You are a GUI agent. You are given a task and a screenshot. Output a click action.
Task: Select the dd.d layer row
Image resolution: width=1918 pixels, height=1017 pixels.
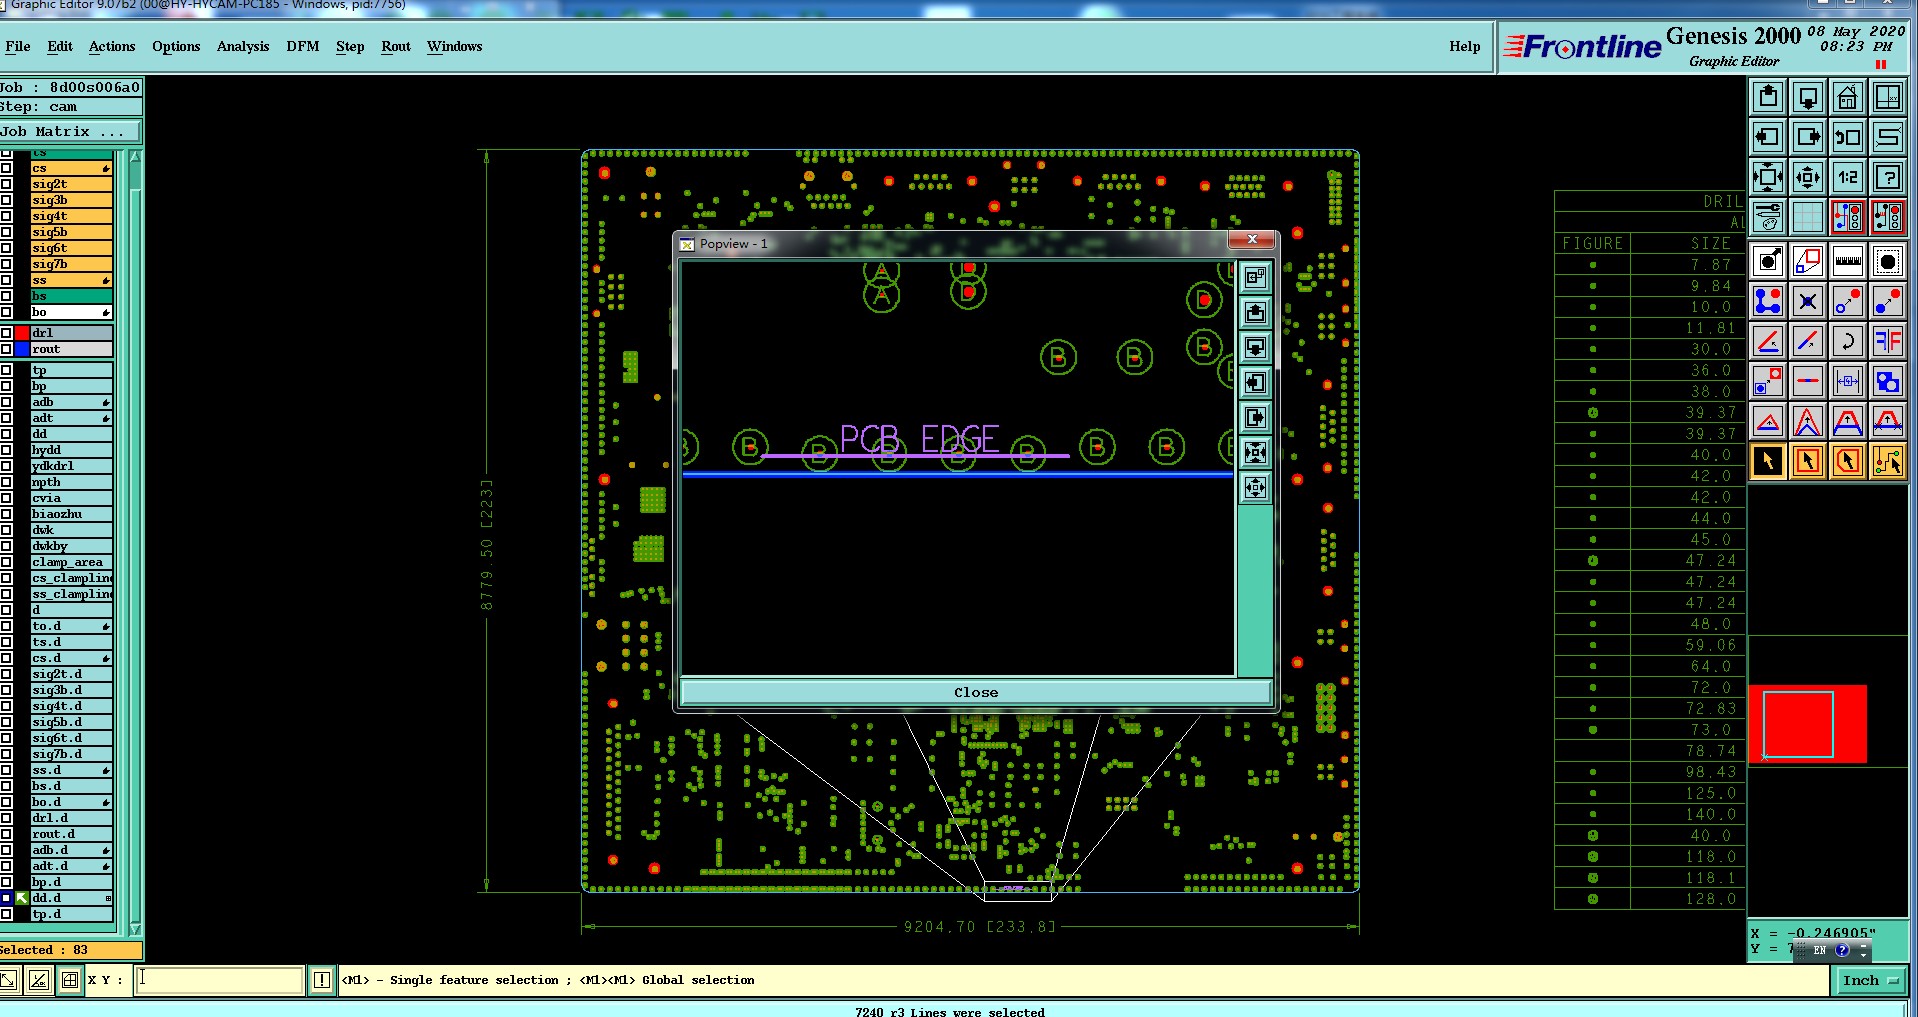click(71, 898)
